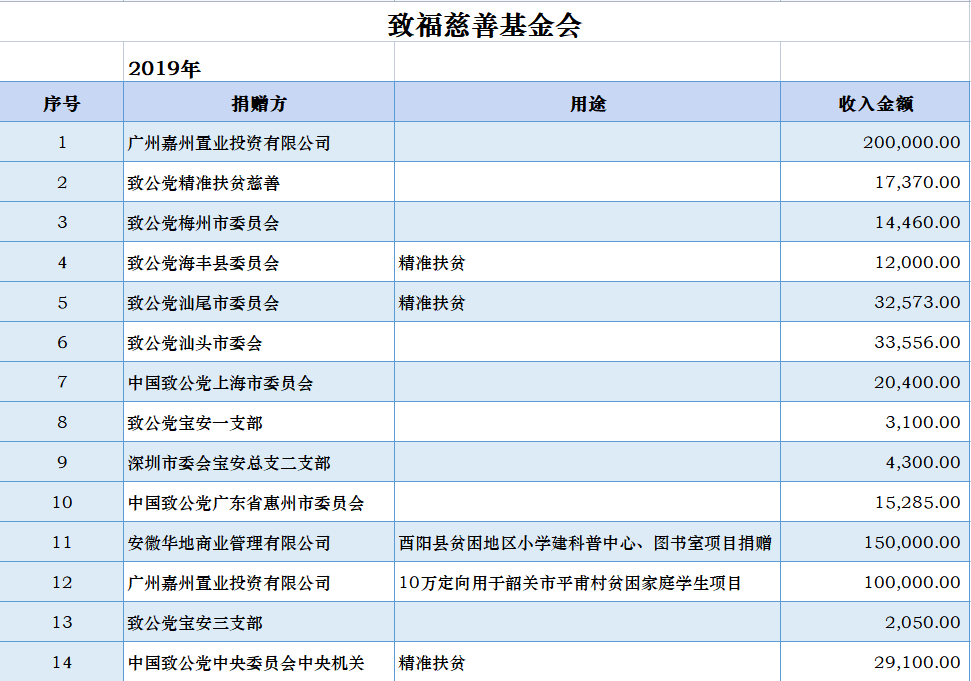Select cell 中国致公党广东省惠州市委员会

259,502
